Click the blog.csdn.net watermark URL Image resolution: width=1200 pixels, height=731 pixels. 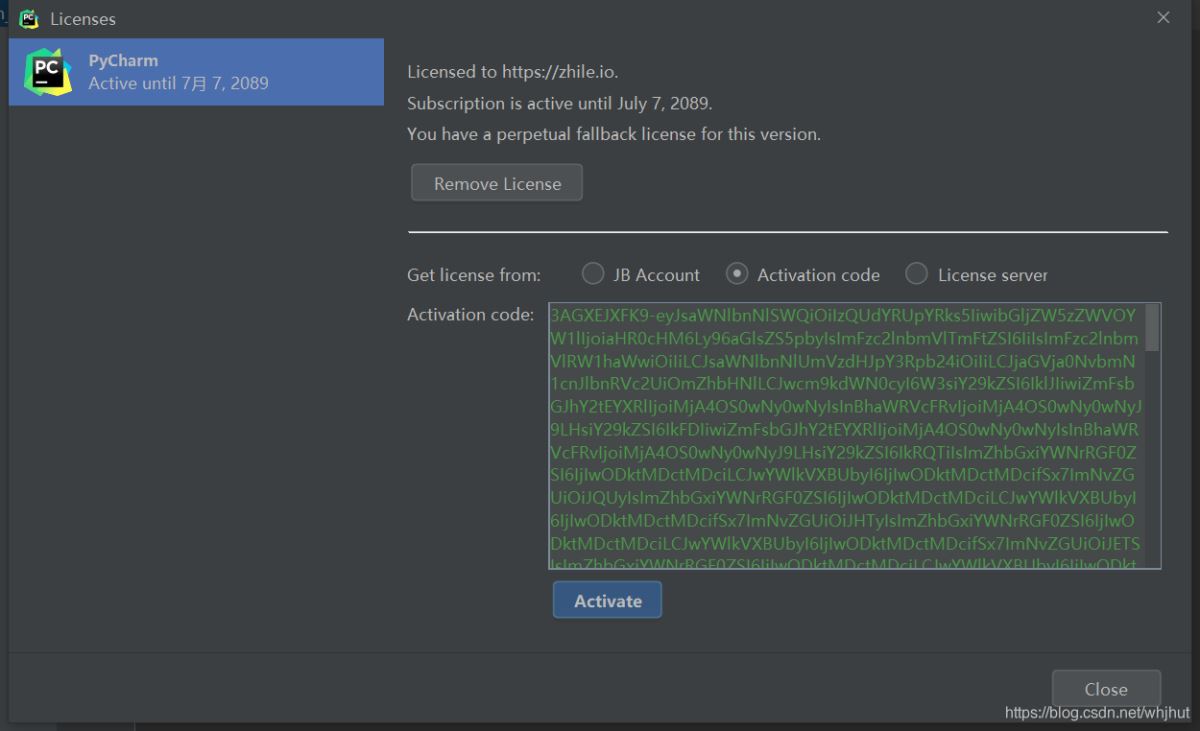(1096, 713)
